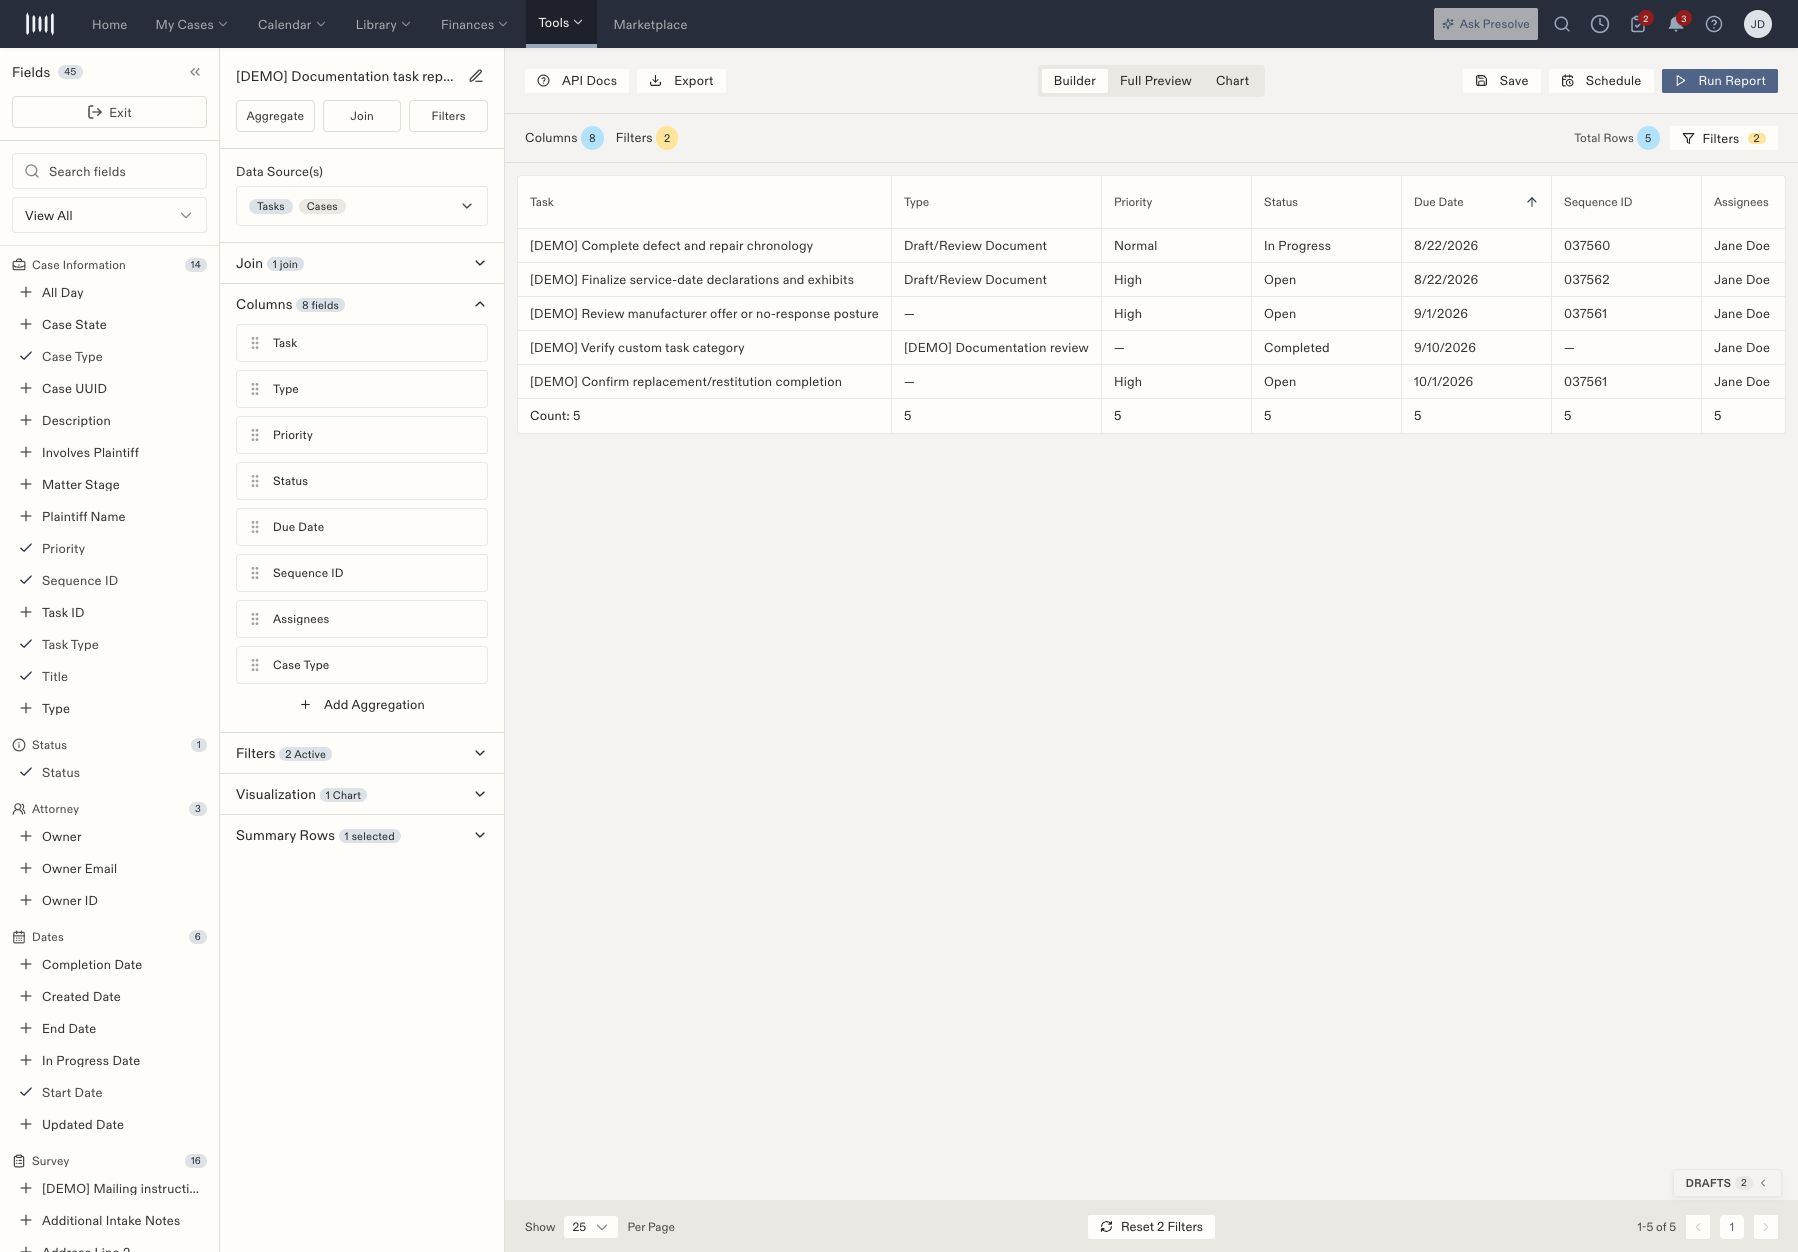This screenshot has height=1252, width=1798.
Task: Switch to the Full Preview tab
Action: (1155, 81)
